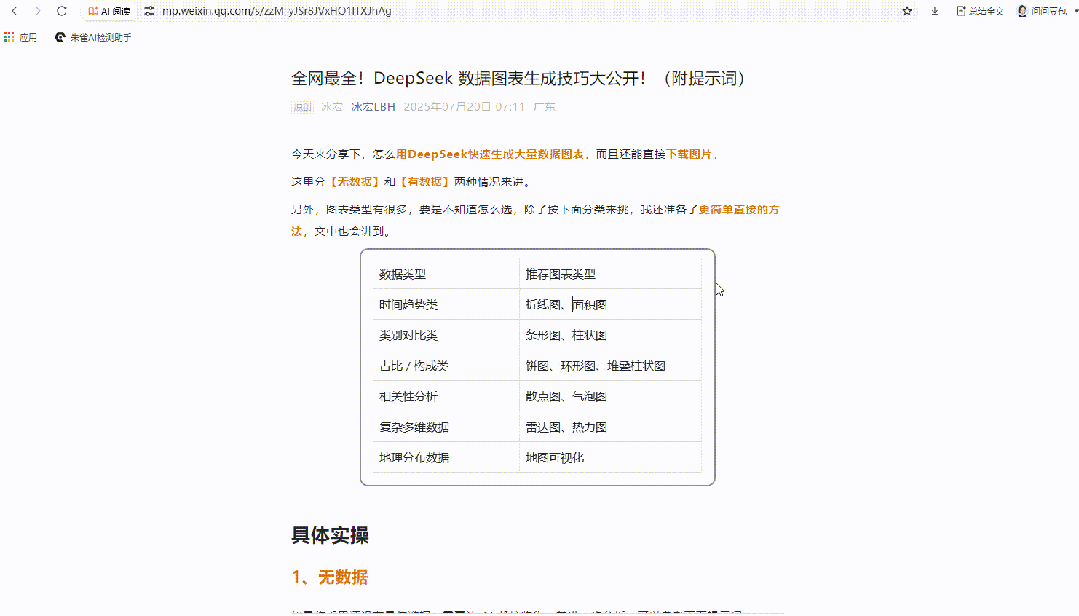Open the AI检测助手 bookmark
The width and height of the screenshot is (1079, 616).
tap(93, 37)
